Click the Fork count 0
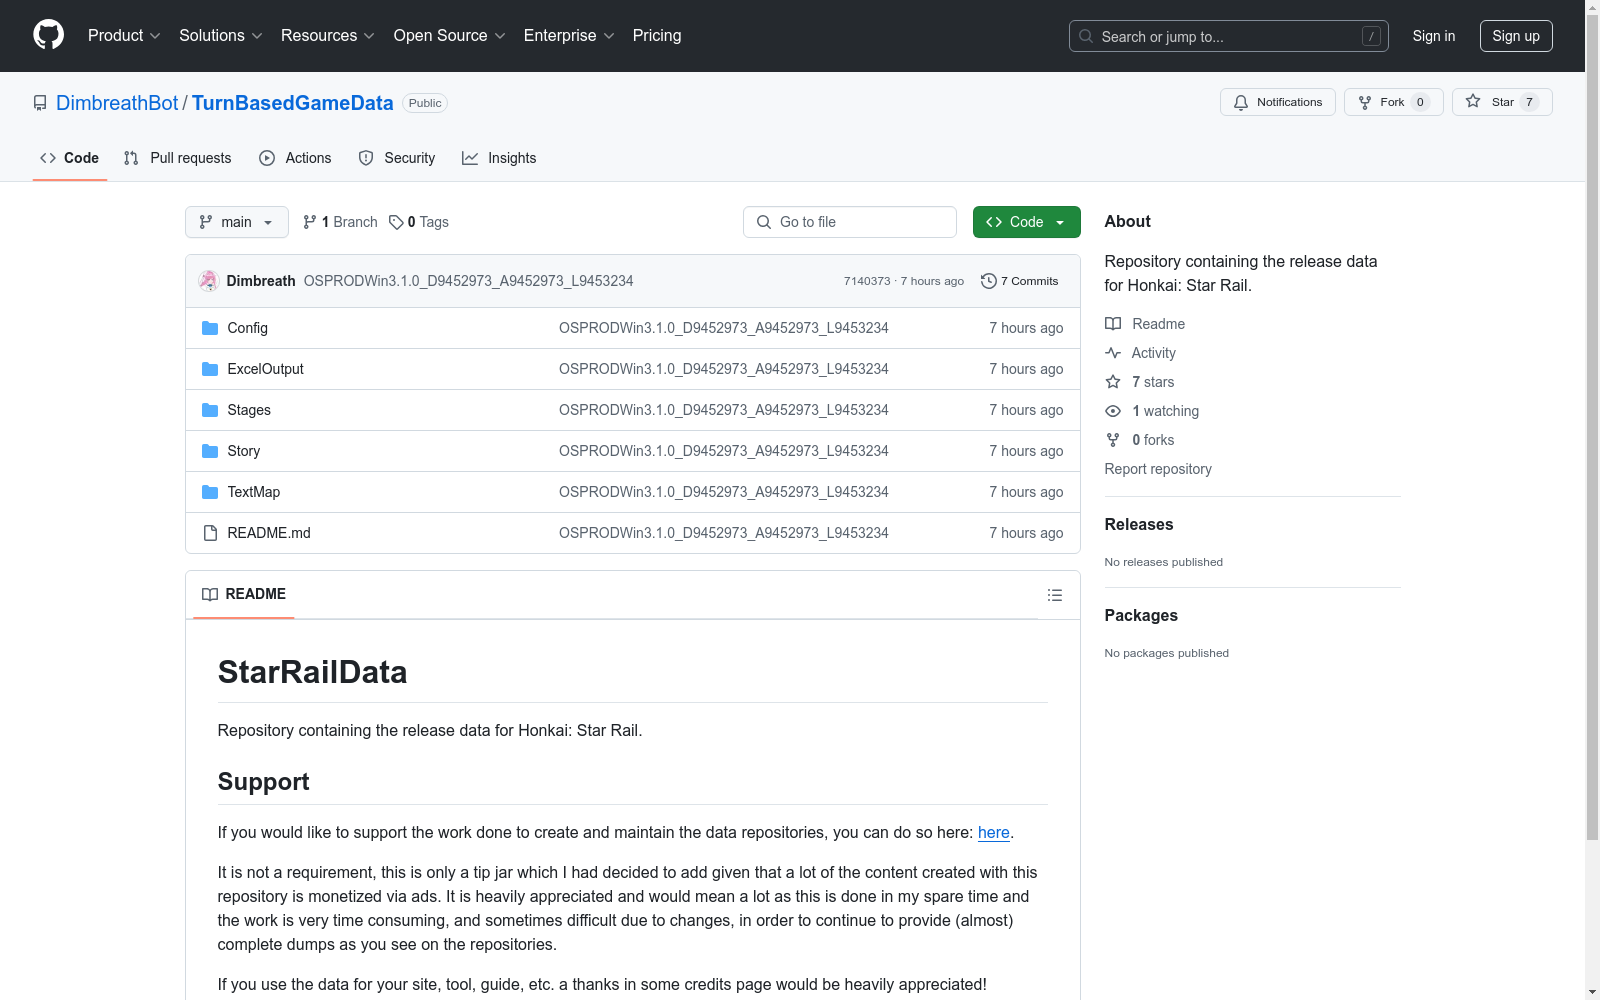 (1420, 102)
